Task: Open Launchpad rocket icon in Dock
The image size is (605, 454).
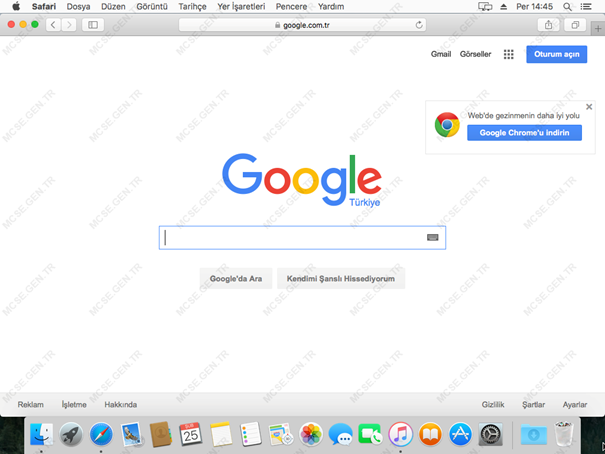Action: coord(71,434)
